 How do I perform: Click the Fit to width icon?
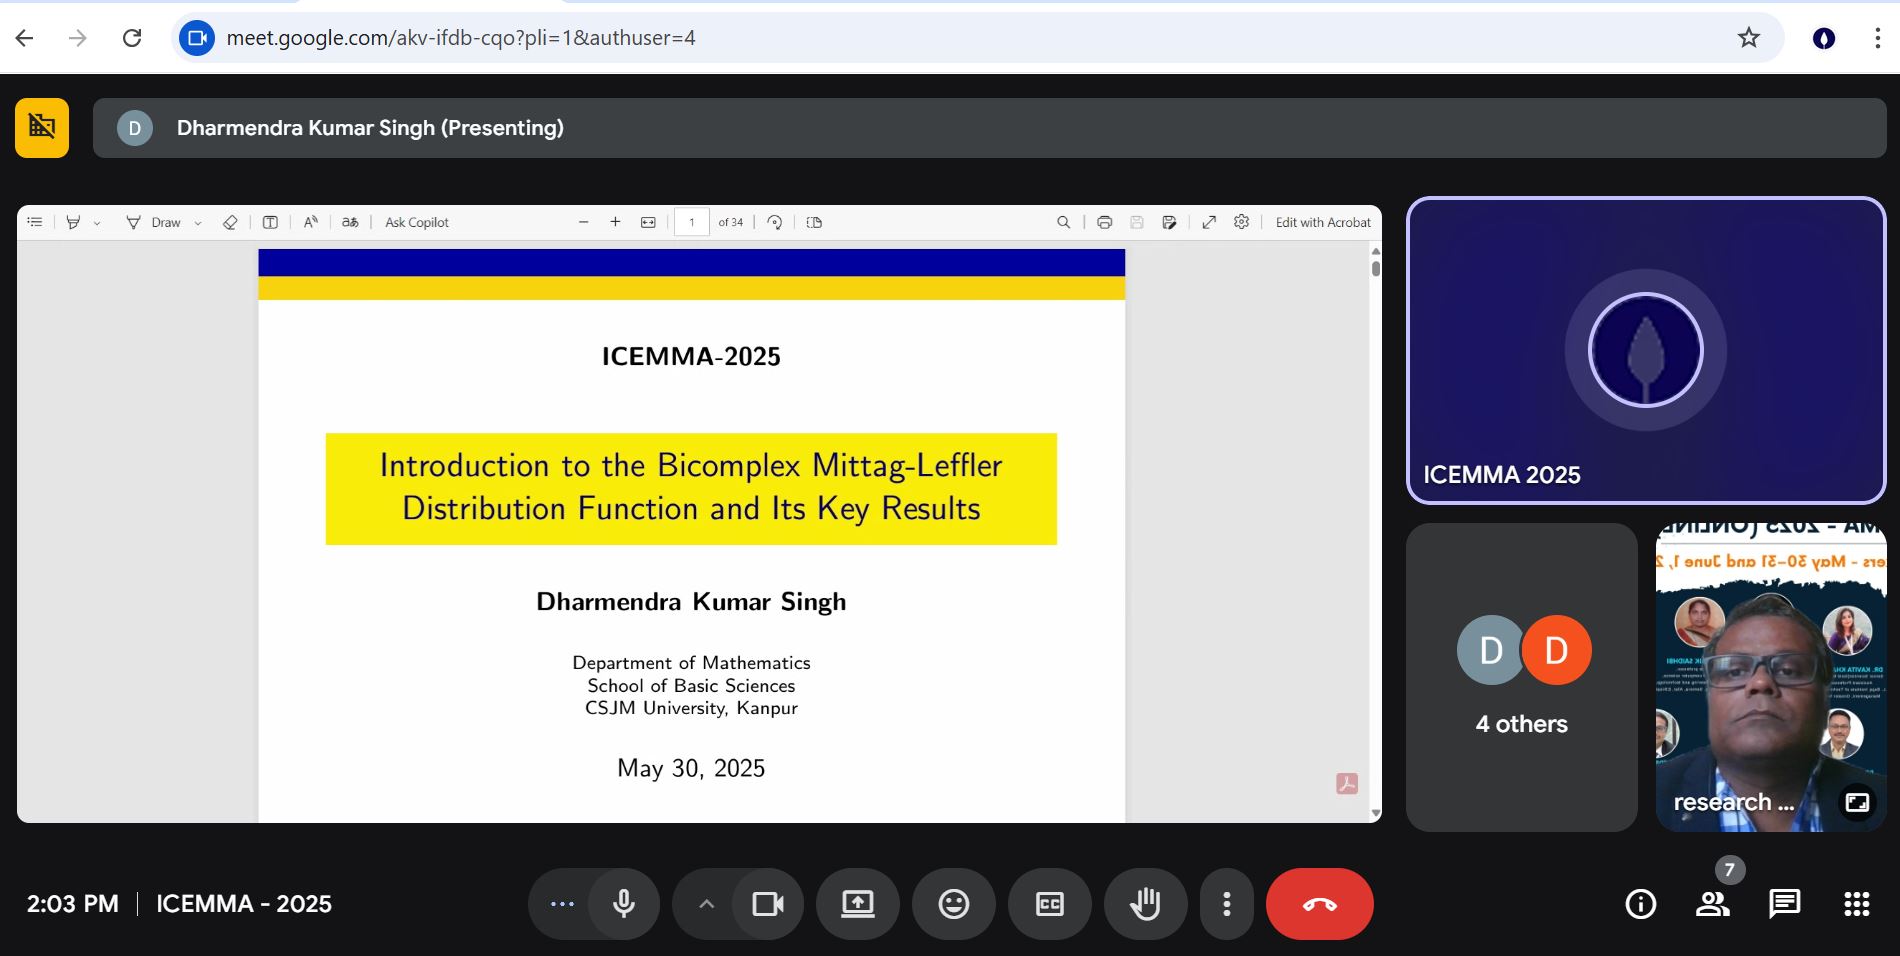pyautogui.click(x=648, y=222)
